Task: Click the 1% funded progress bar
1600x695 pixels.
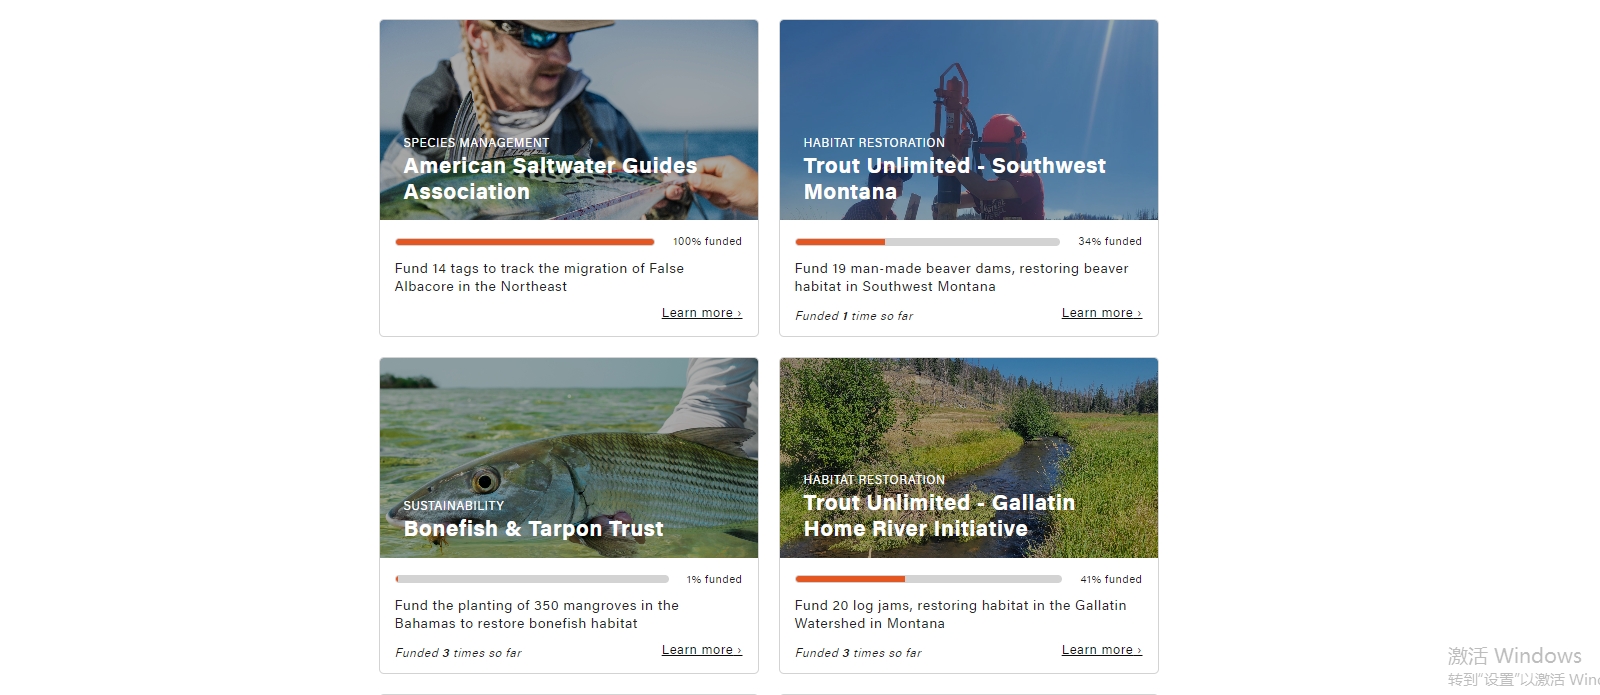Action: click(x=532, y=579)
